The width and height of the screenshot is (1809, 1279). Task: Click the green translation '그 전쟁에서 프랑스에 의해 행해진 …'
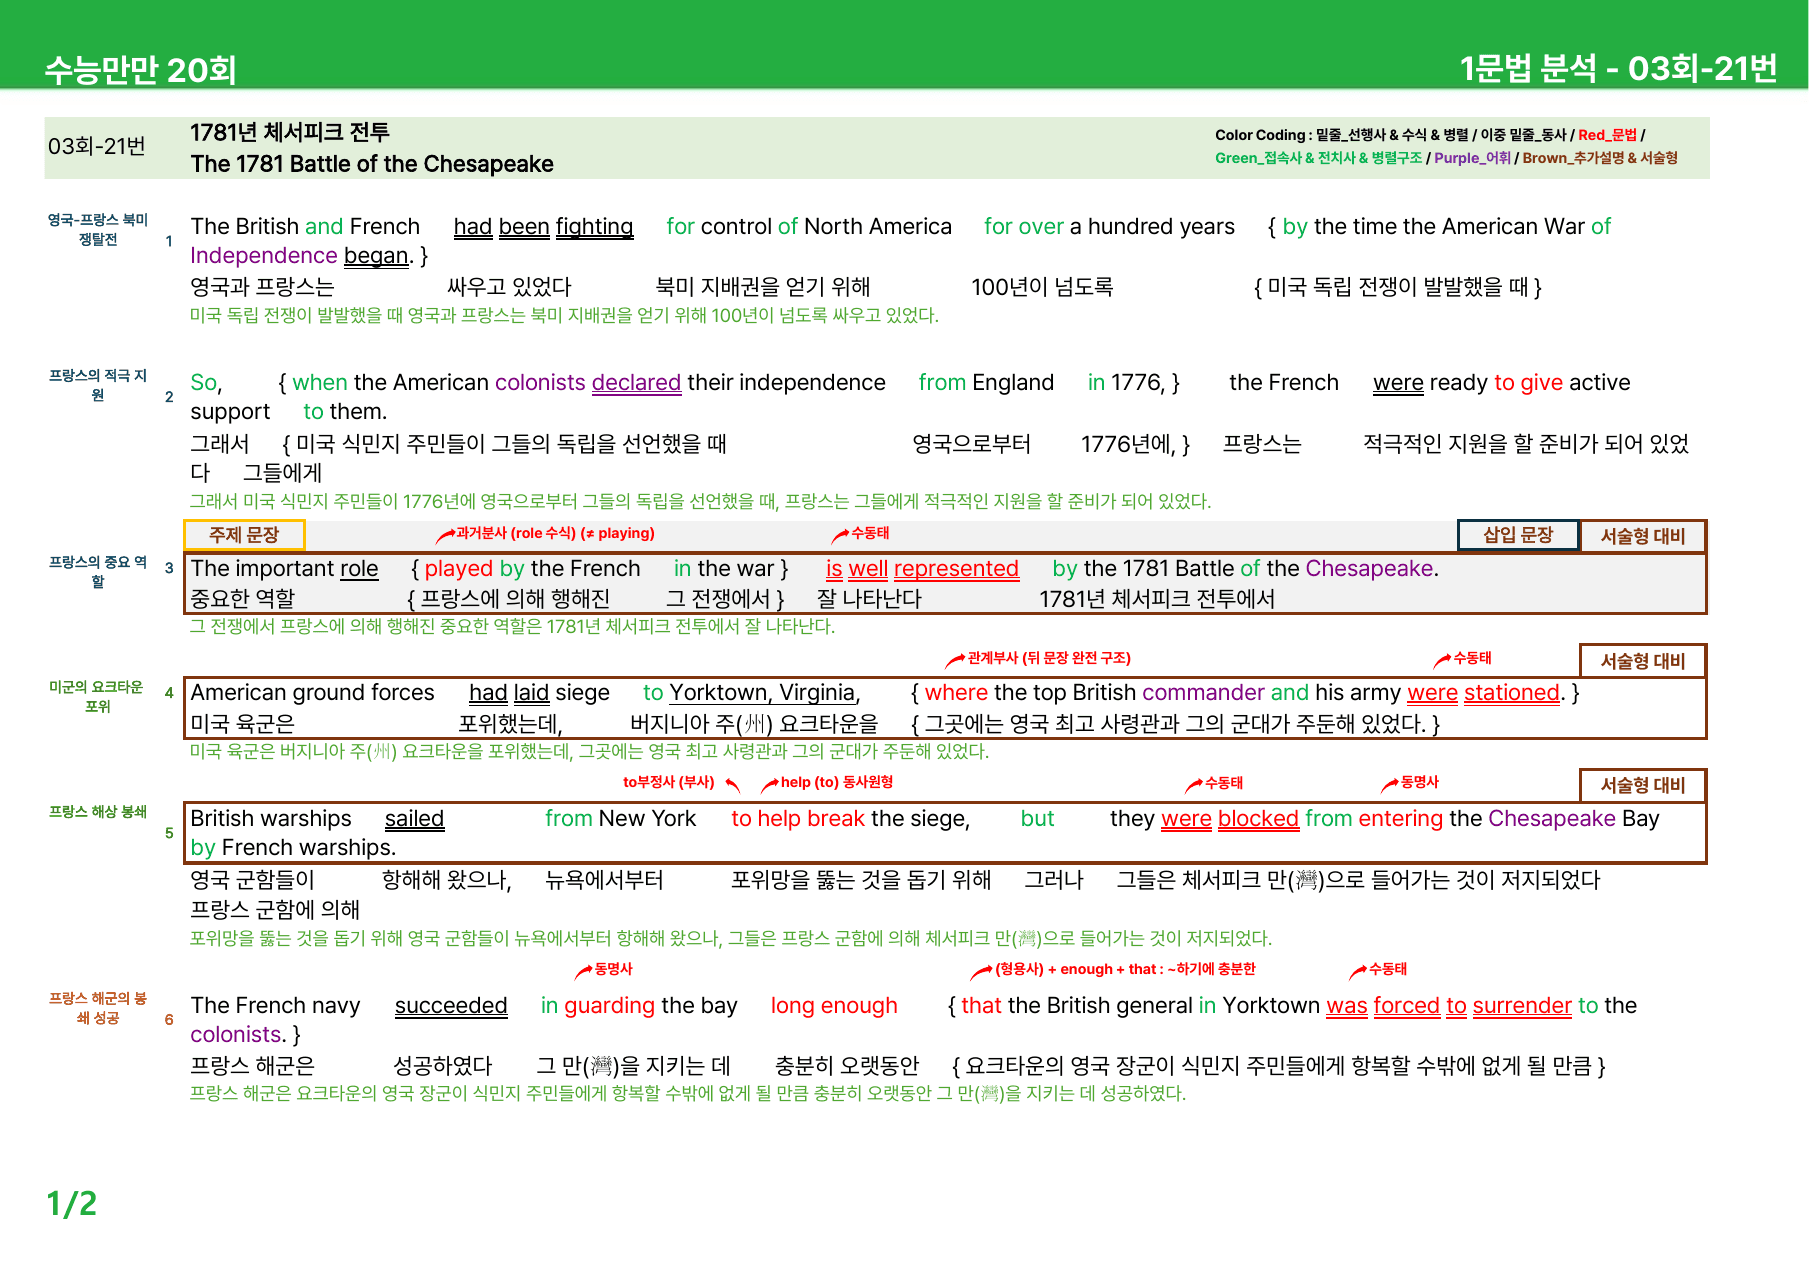pos(512,627)
